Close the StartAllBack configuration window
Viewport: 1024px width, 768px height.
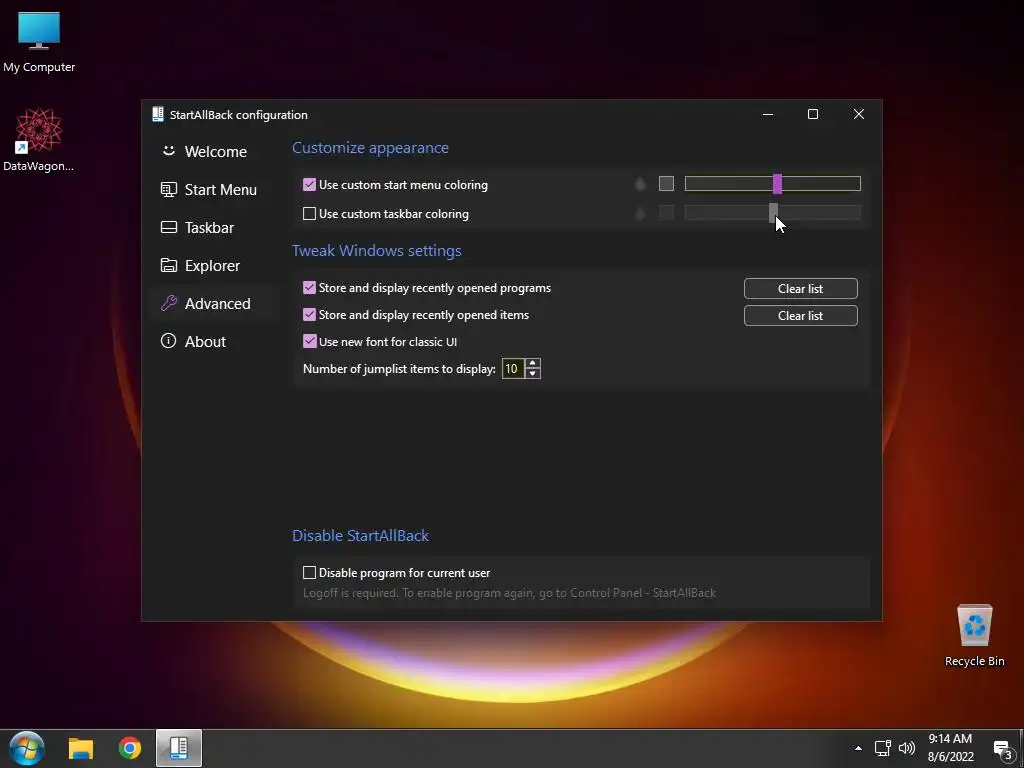(x=859, y=114)
